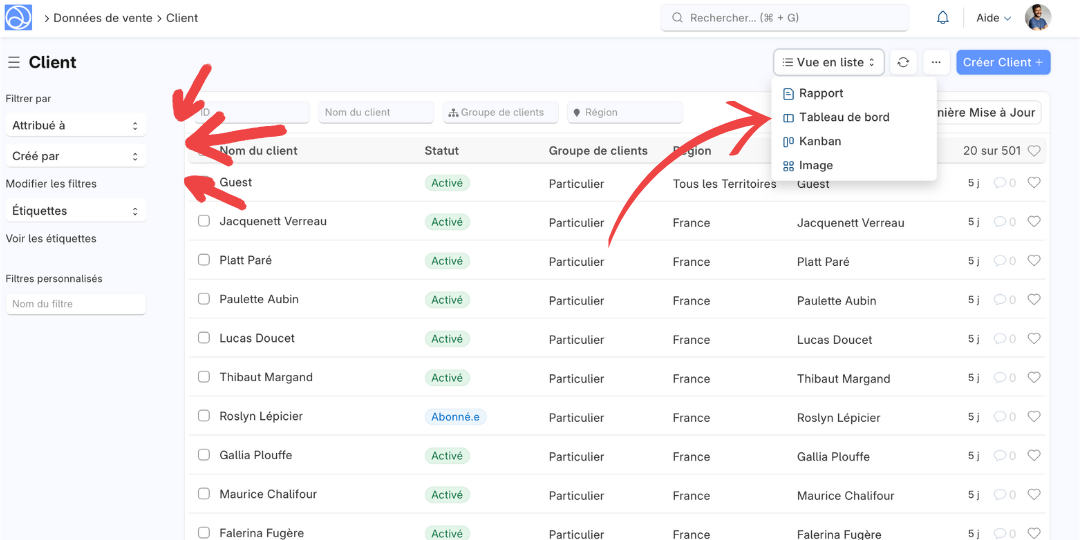
Task: Click the app logo in top-left corner
Action: [x=18, y=18]
